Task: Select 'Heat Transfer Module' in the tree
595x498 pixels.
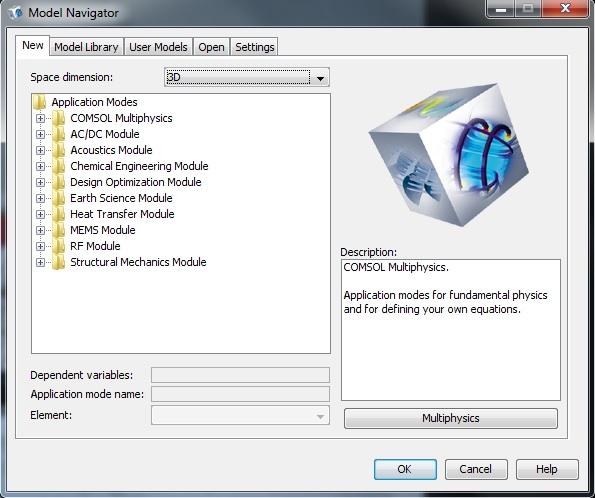Action: point(122,214)
